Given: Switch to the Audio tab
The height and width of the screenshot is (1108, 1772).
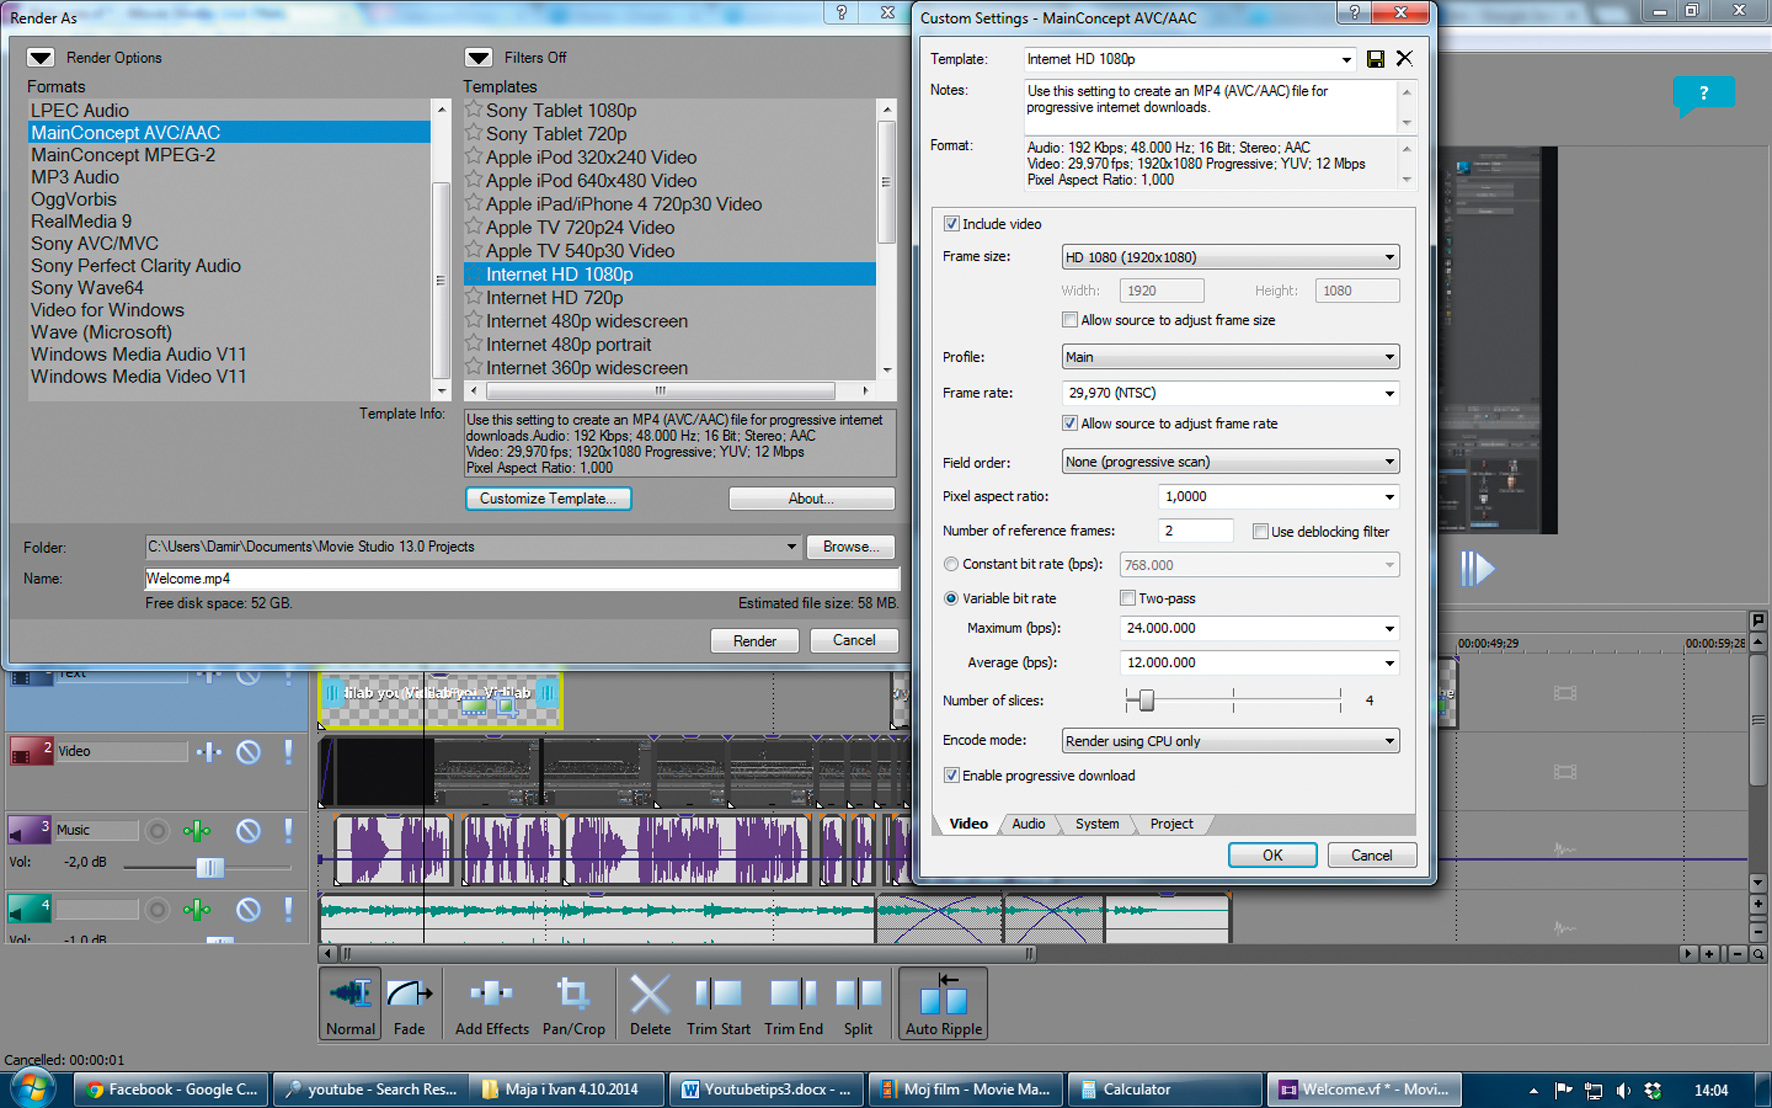Looking at the screenshot, I should 1028,824.
